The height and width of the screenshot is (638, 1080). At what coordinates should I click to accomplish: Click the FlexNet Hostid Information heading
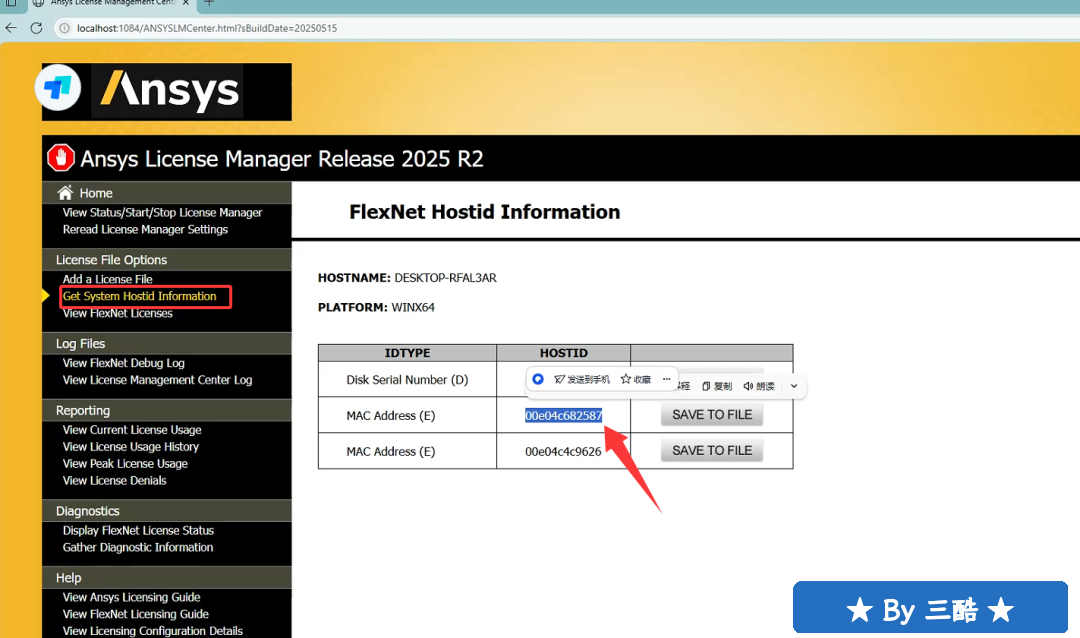point(484,212)
